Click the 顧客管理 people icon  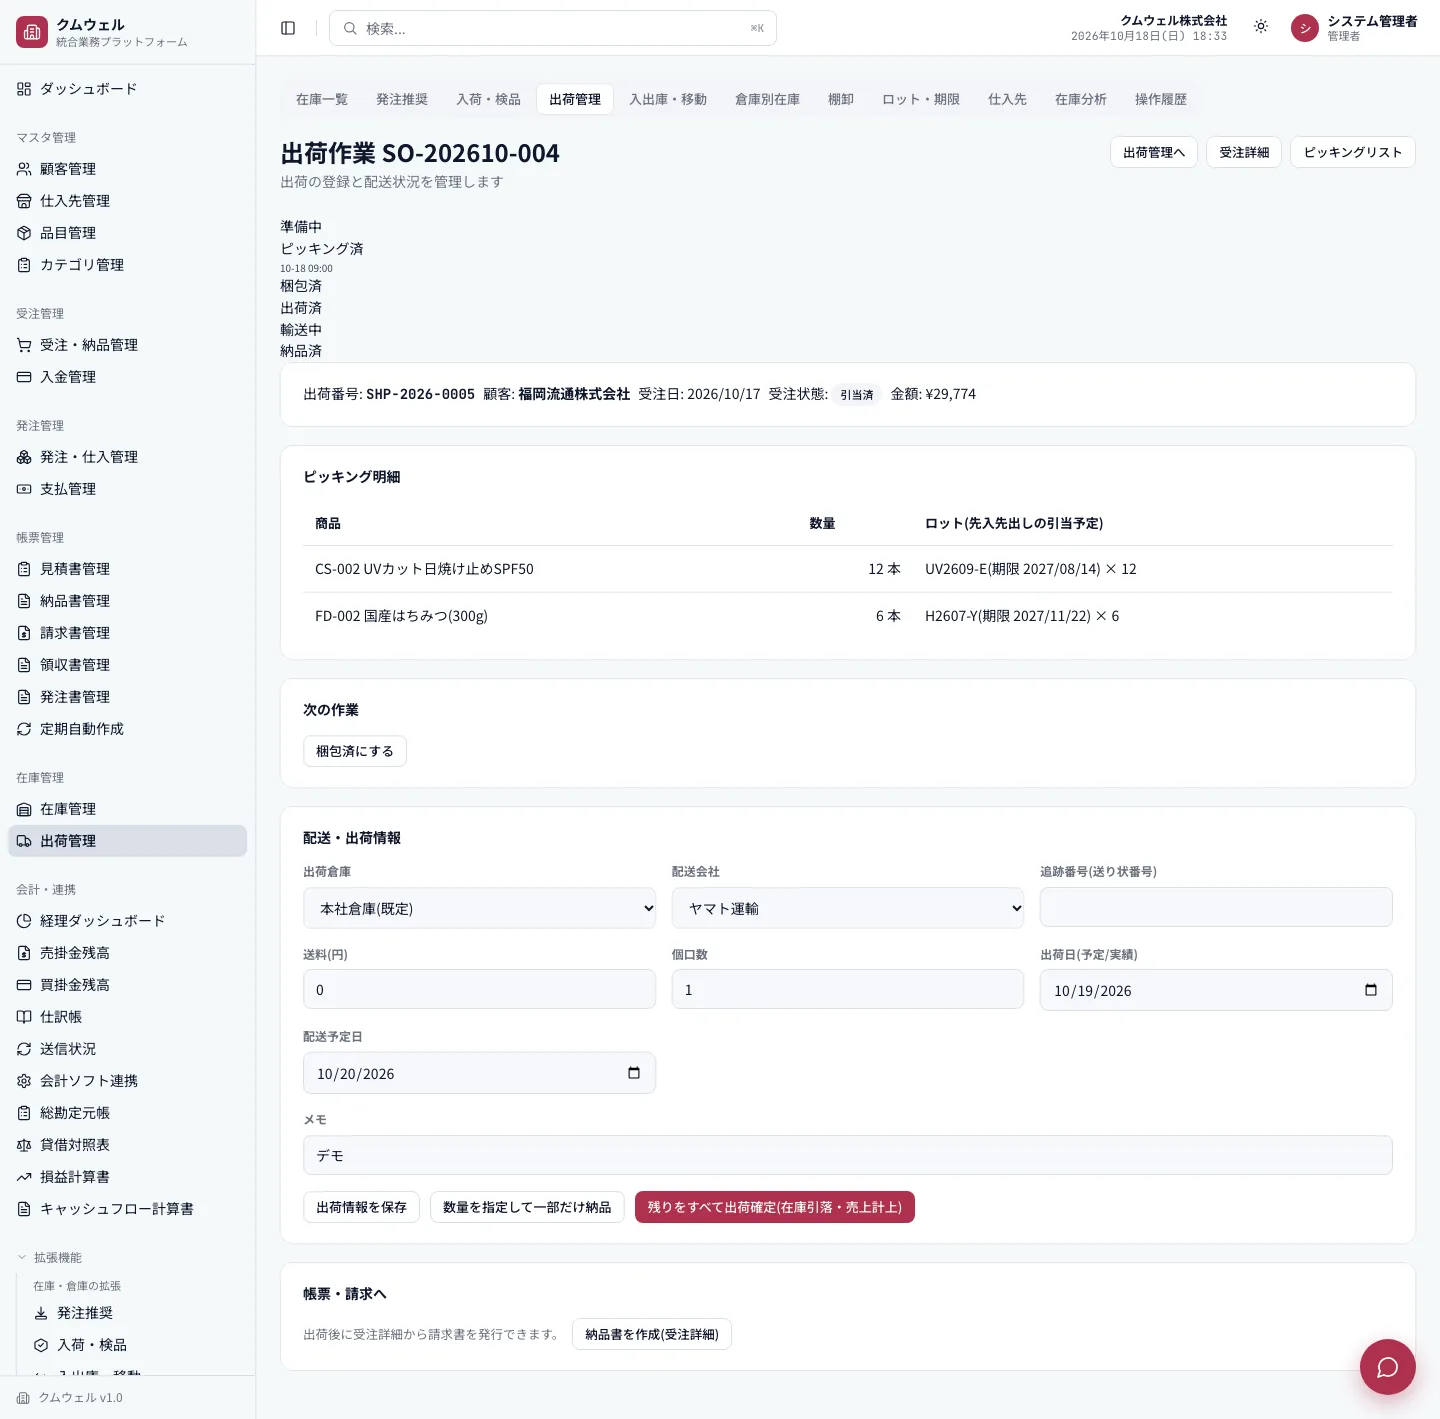[24, 169]
